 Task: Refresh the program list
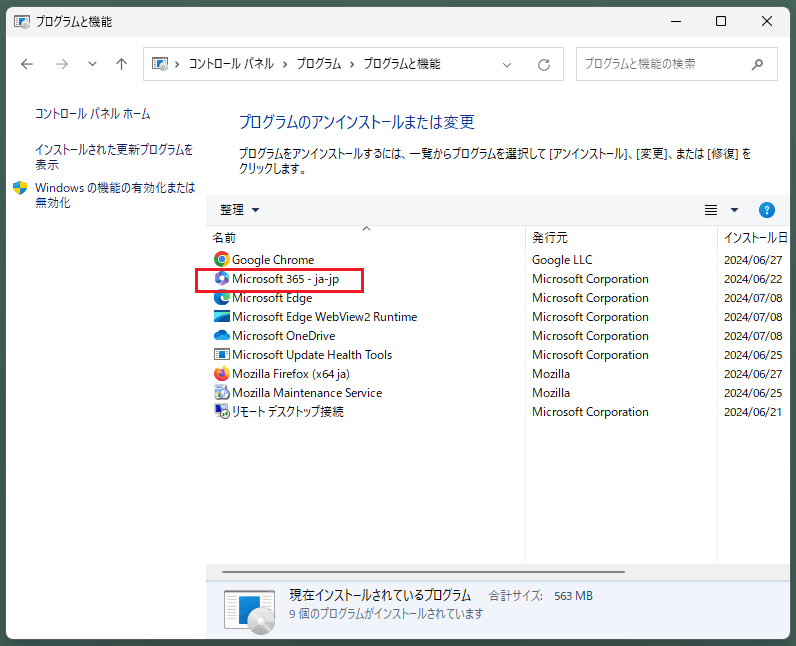pos(544,64)
